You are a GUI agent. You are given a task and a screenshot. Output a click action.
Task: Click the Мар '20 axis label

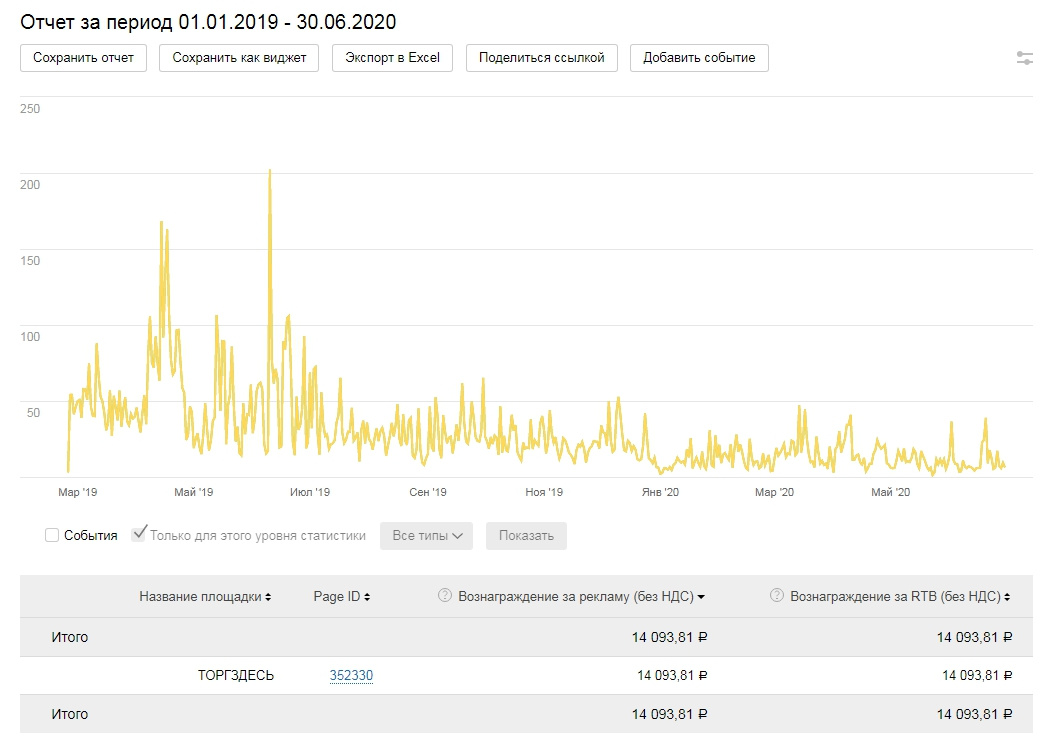click(774, 492)
